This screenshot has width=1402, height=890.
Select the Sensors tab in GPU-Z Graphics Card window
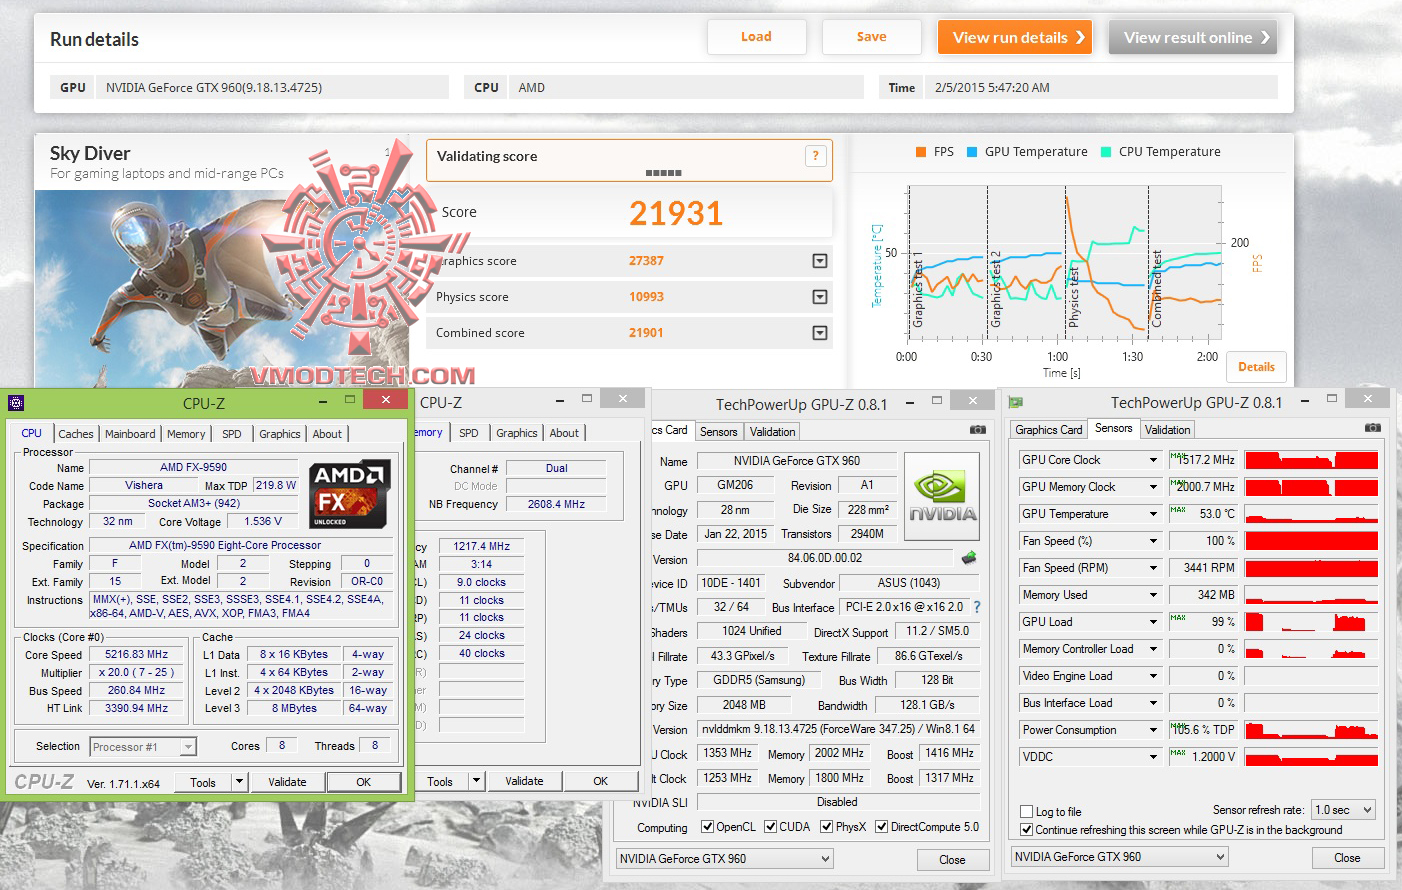pos(719,432)
